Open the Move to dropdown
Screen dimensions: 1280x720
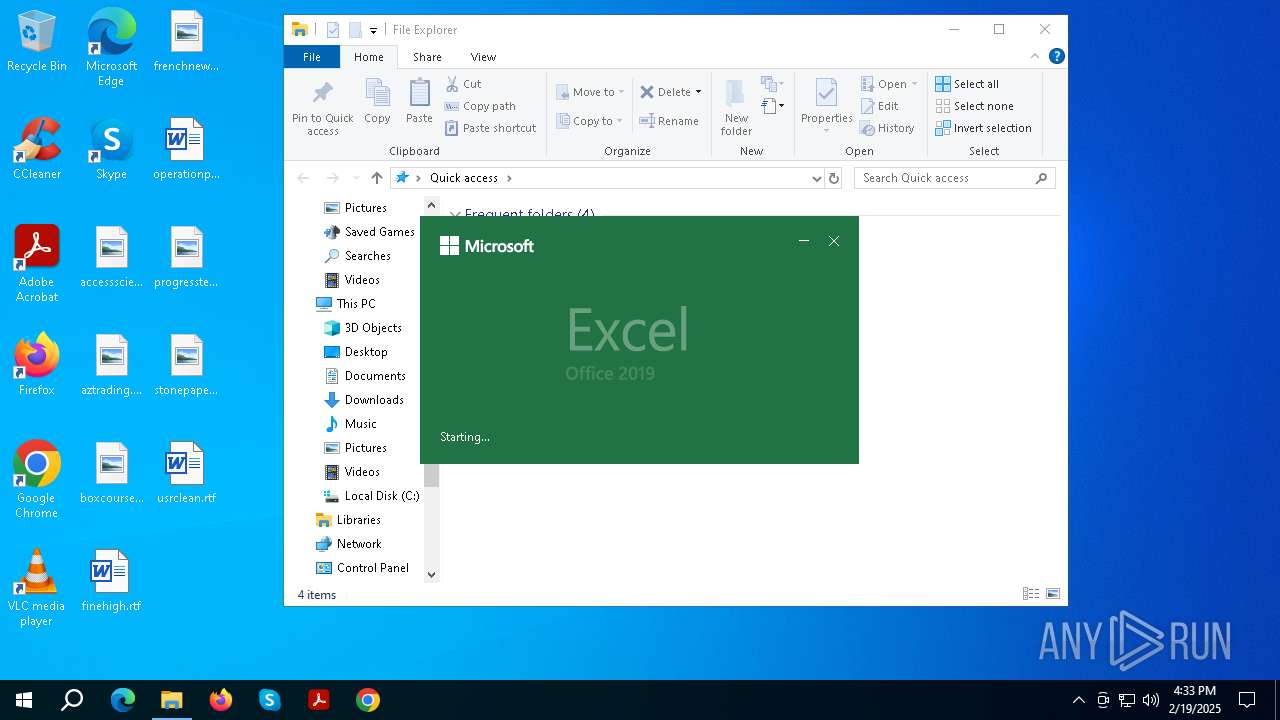click(590, 92)
